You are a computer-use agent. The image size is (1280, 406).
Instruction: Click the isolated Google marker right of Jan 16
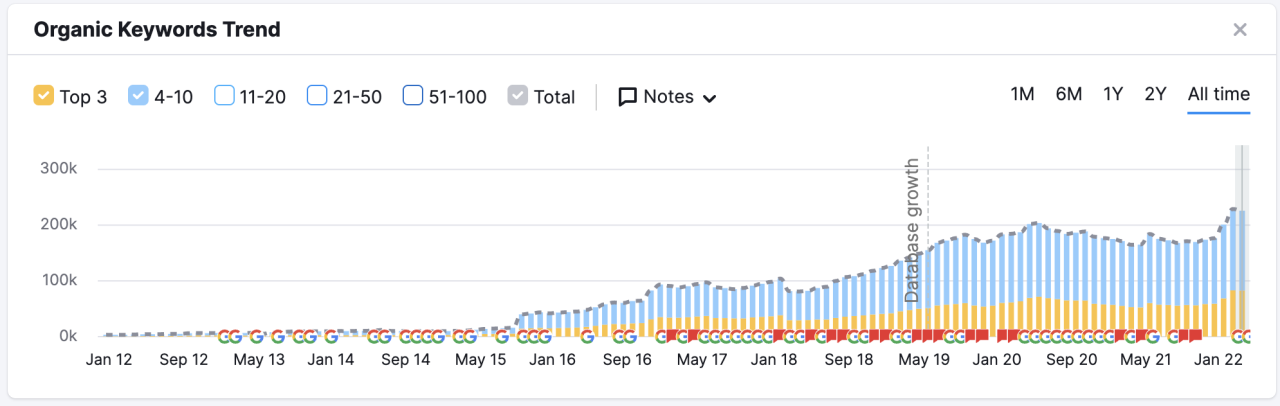click(587, 336)
